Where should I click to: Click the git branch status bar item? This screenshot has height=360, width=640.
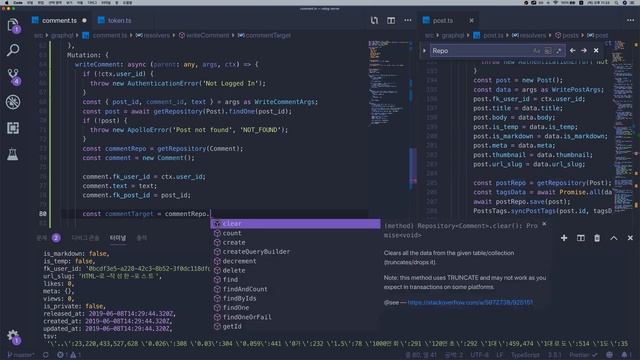[21, 355]
